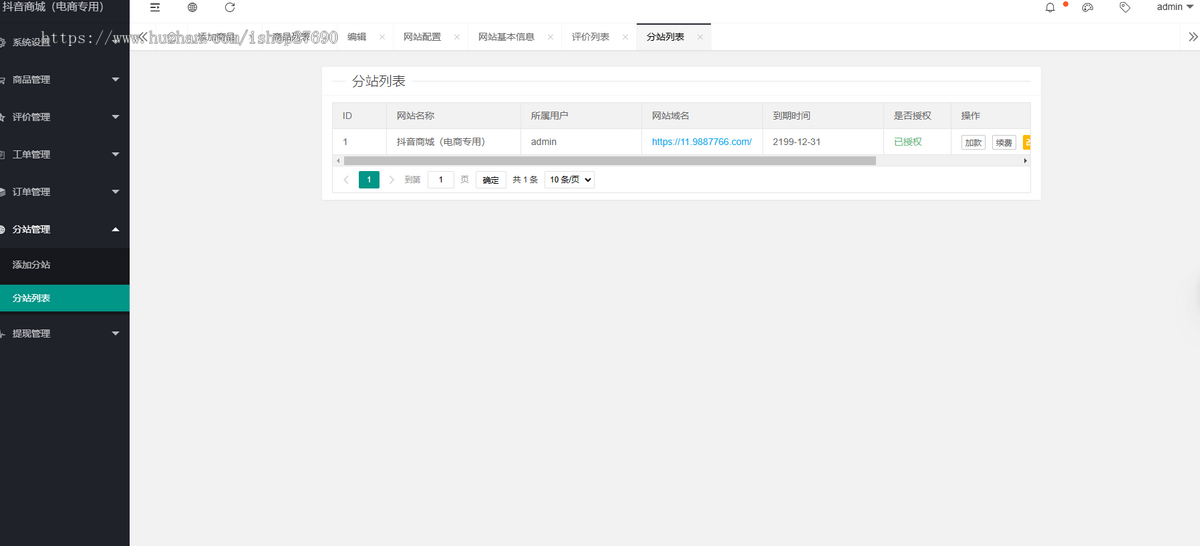1200x546 pixels.
Task: Open 添加分站 in the sidebar
Action: coord(65,265)
